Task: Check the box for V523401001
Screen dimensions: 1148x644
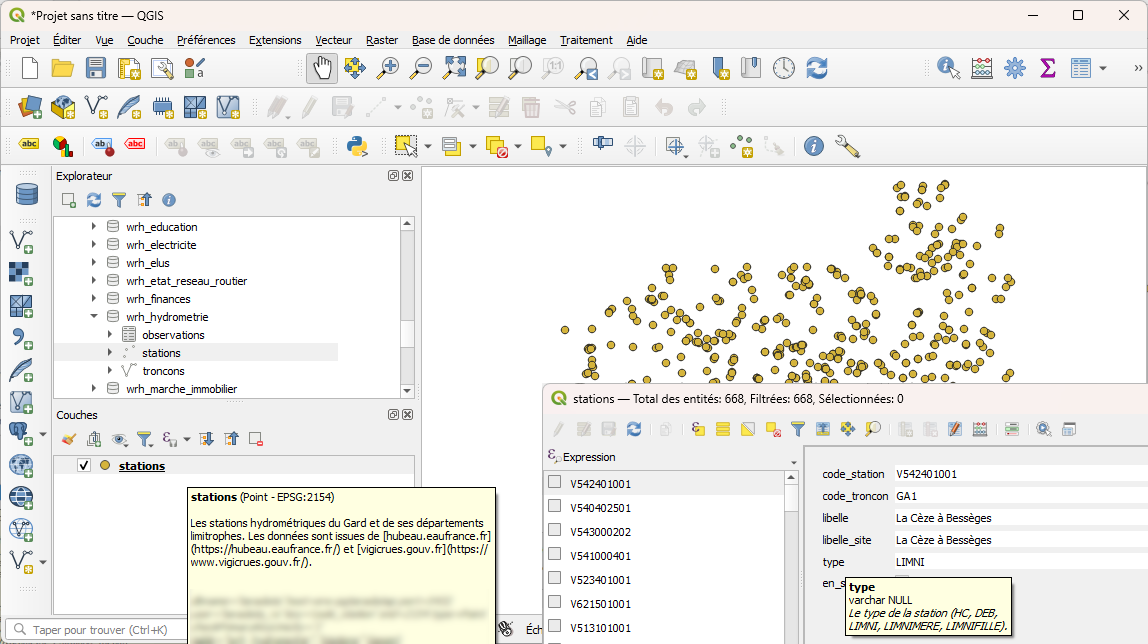Action: (555, 579)
